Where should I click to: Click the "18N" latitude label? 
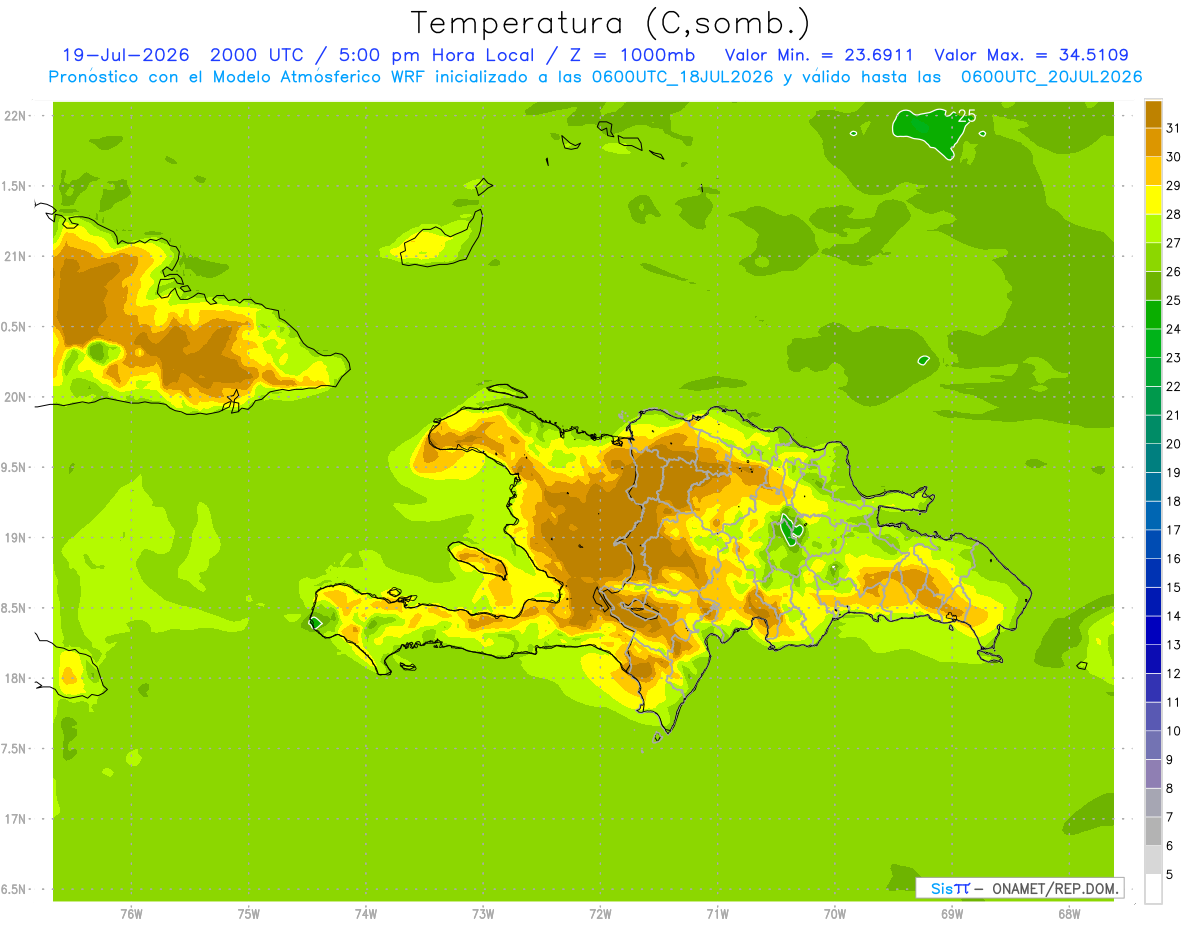(16, 678)
